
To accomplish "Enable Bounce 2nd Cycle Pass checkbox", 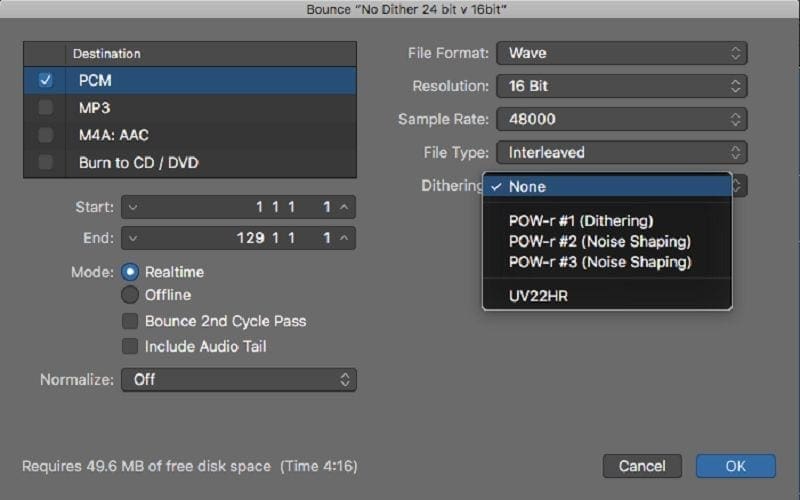I will pos(130,321).
